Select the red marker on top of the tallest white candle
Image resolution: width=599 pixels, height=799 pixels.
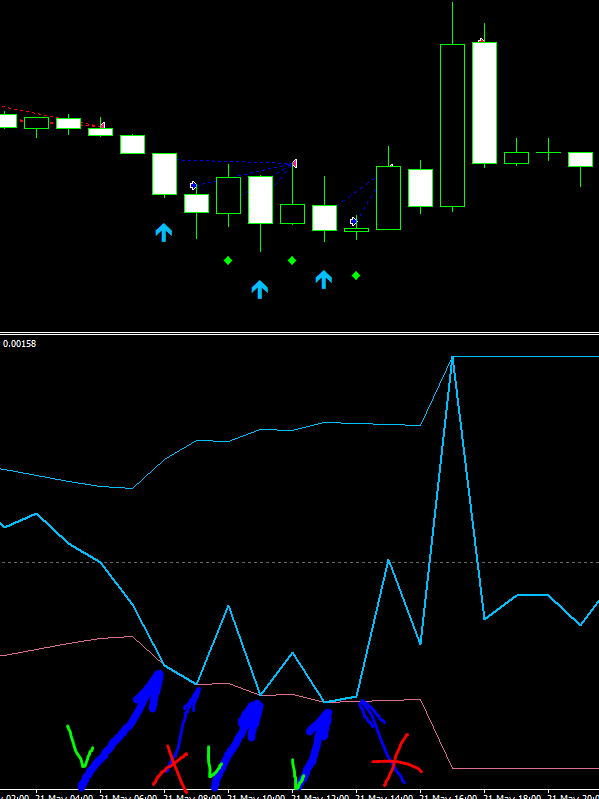(481, 40)
